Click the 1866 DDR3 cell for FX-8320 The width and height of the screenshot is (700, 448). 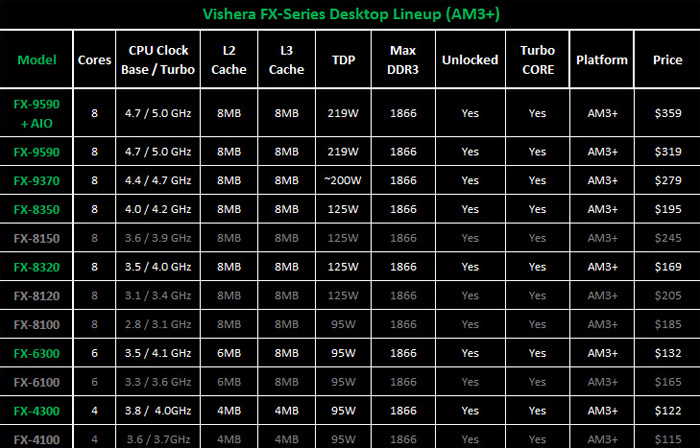403,266
